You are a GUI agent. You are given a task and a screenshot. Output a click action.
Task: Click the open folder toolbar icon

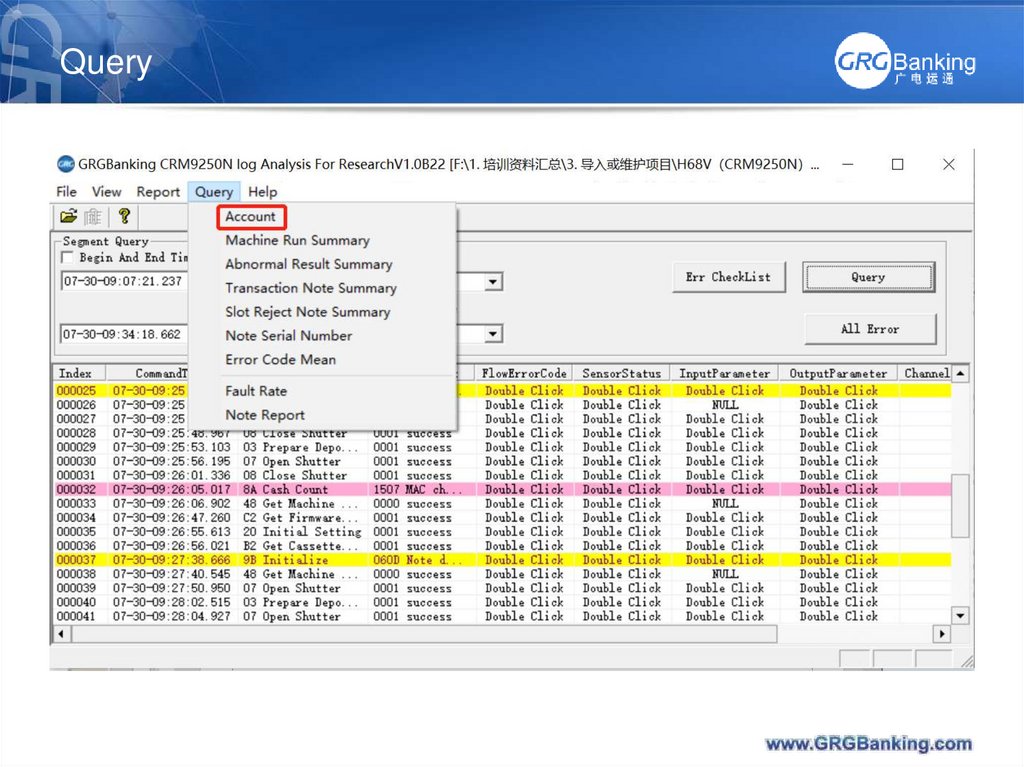coord(69,216)
